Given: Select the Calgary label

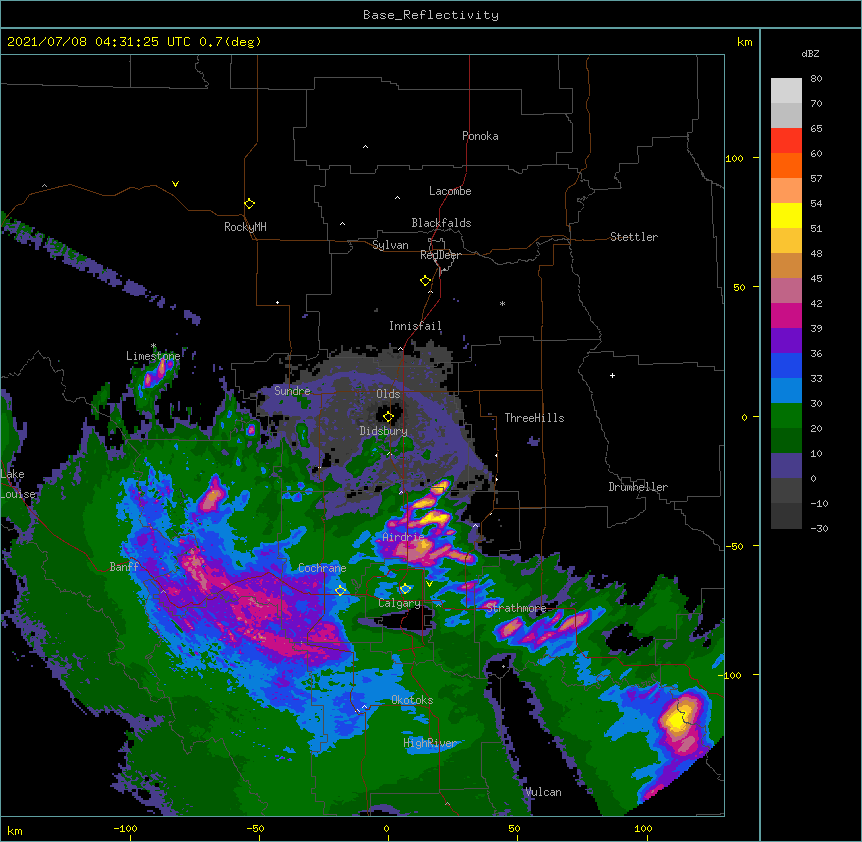Looking at the screenshot, I should (x=400, y=603).
